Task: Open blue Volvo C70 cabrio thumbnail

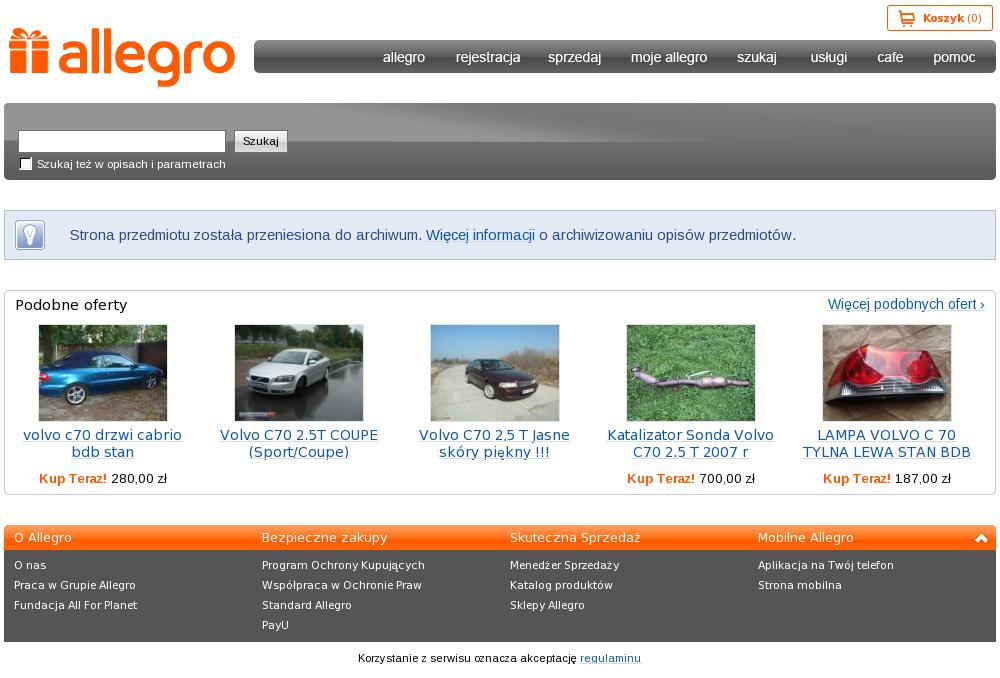Action: point(103,372)
